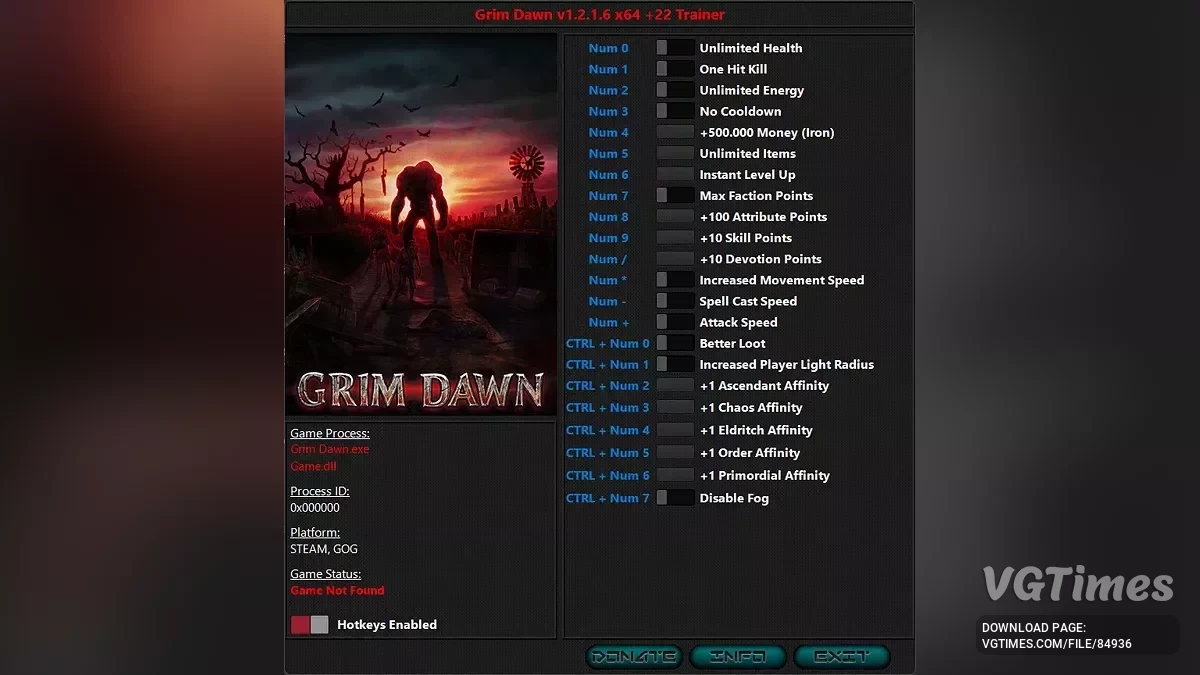Turn on Unlimited Items
Screen dimensions: 1200x675
pyautogui.click(x=674, y=153)
